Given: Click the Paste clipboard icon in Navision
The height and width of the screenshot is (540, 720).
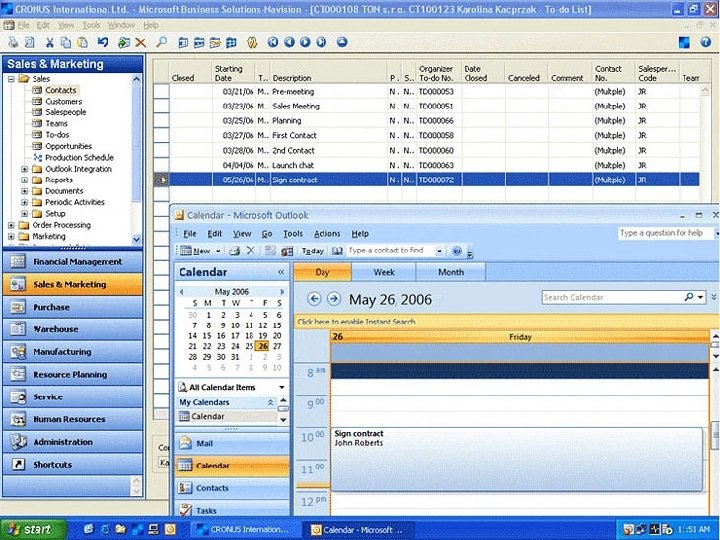Looking at the screenshot, I should coord(83,43).
